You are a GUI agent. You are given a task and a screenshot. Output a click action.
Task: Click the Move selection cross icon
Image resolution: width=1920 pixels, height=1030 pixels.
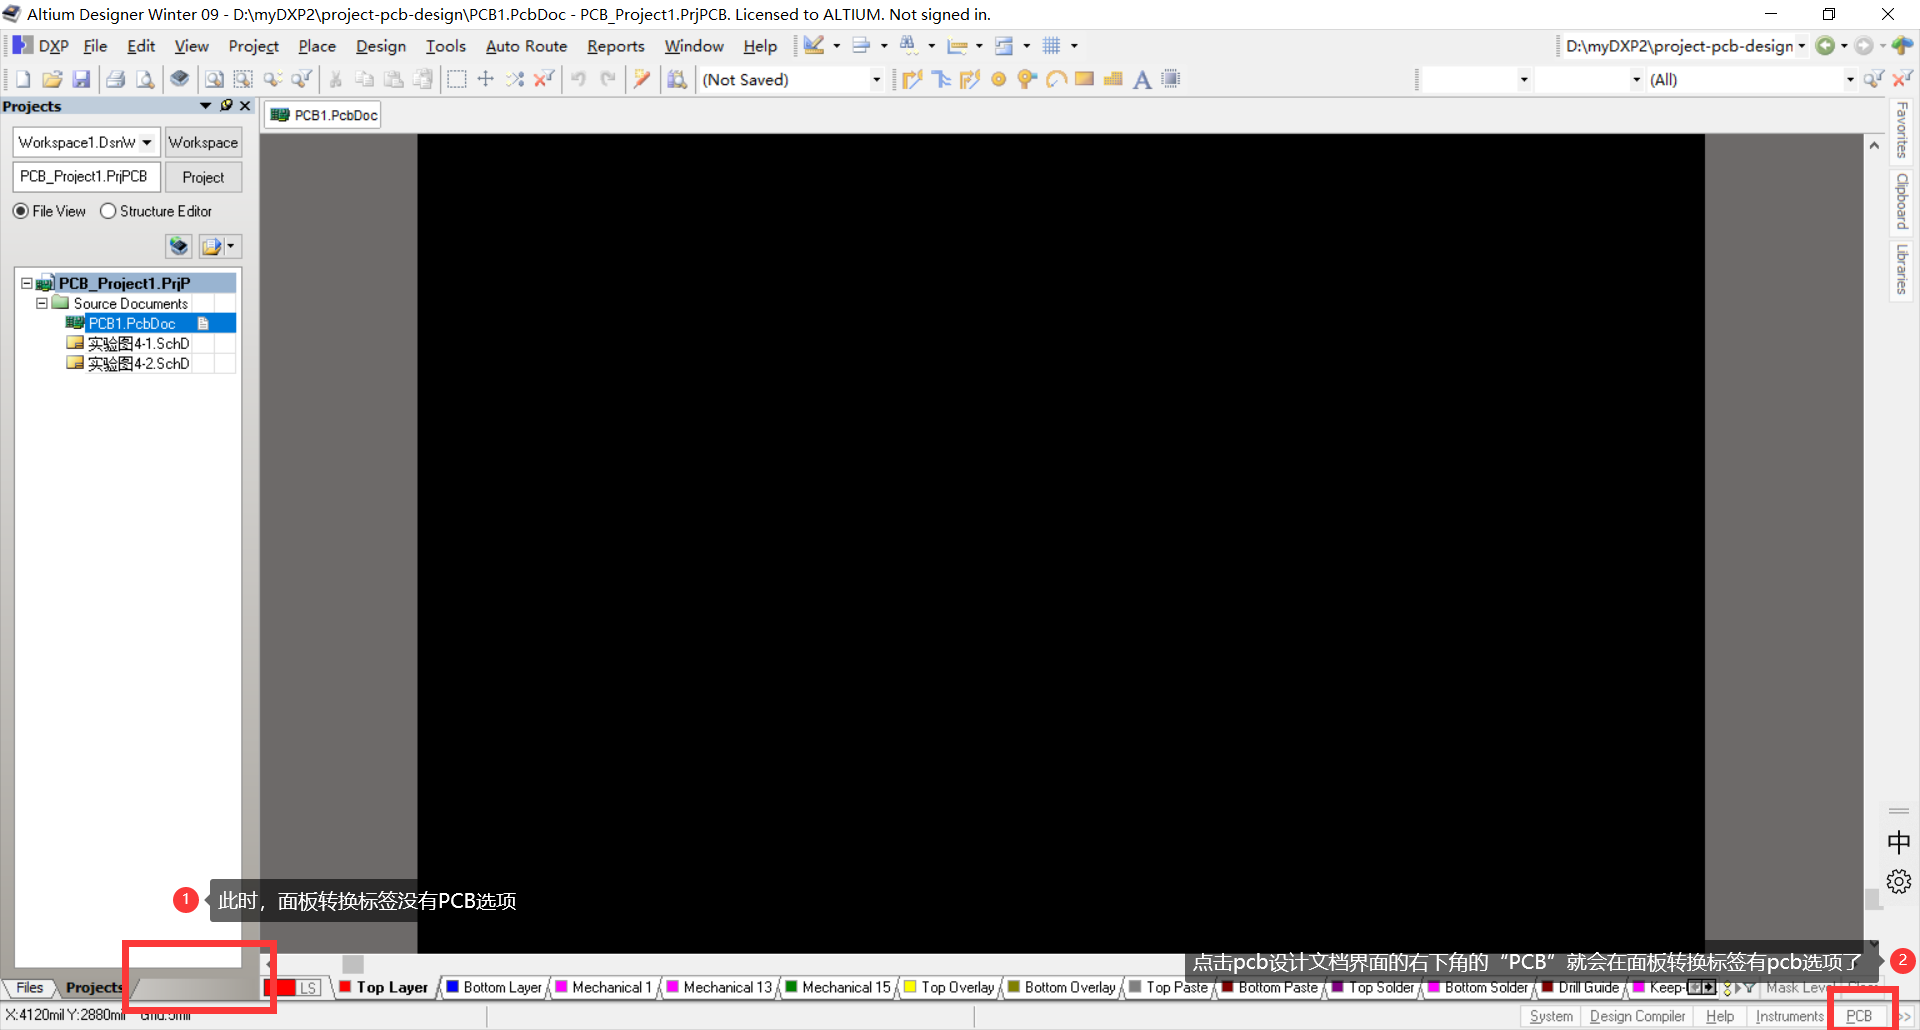485,79
